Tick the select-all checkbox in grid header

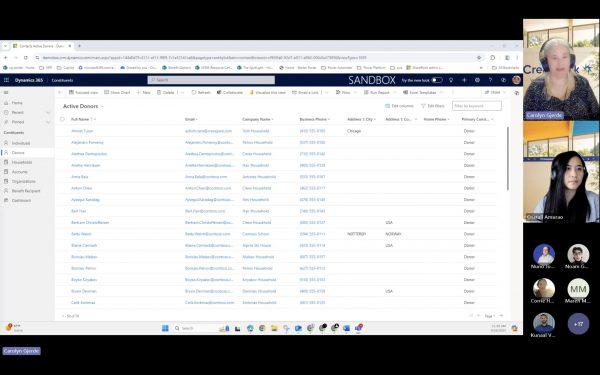[62, 119]
